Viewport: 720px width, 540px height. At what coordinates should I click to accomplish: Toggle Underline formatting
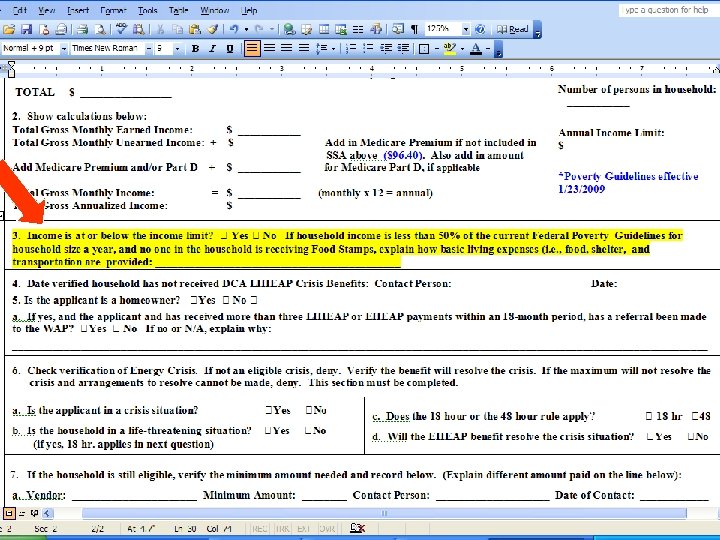point(230,48)
